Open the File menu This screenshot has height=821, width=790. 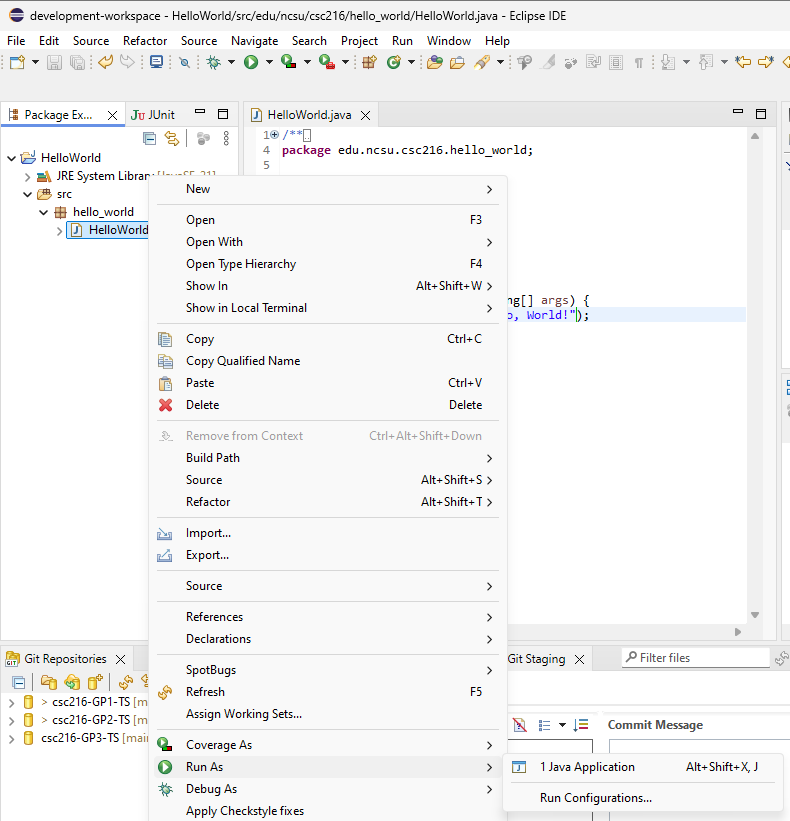16,41
